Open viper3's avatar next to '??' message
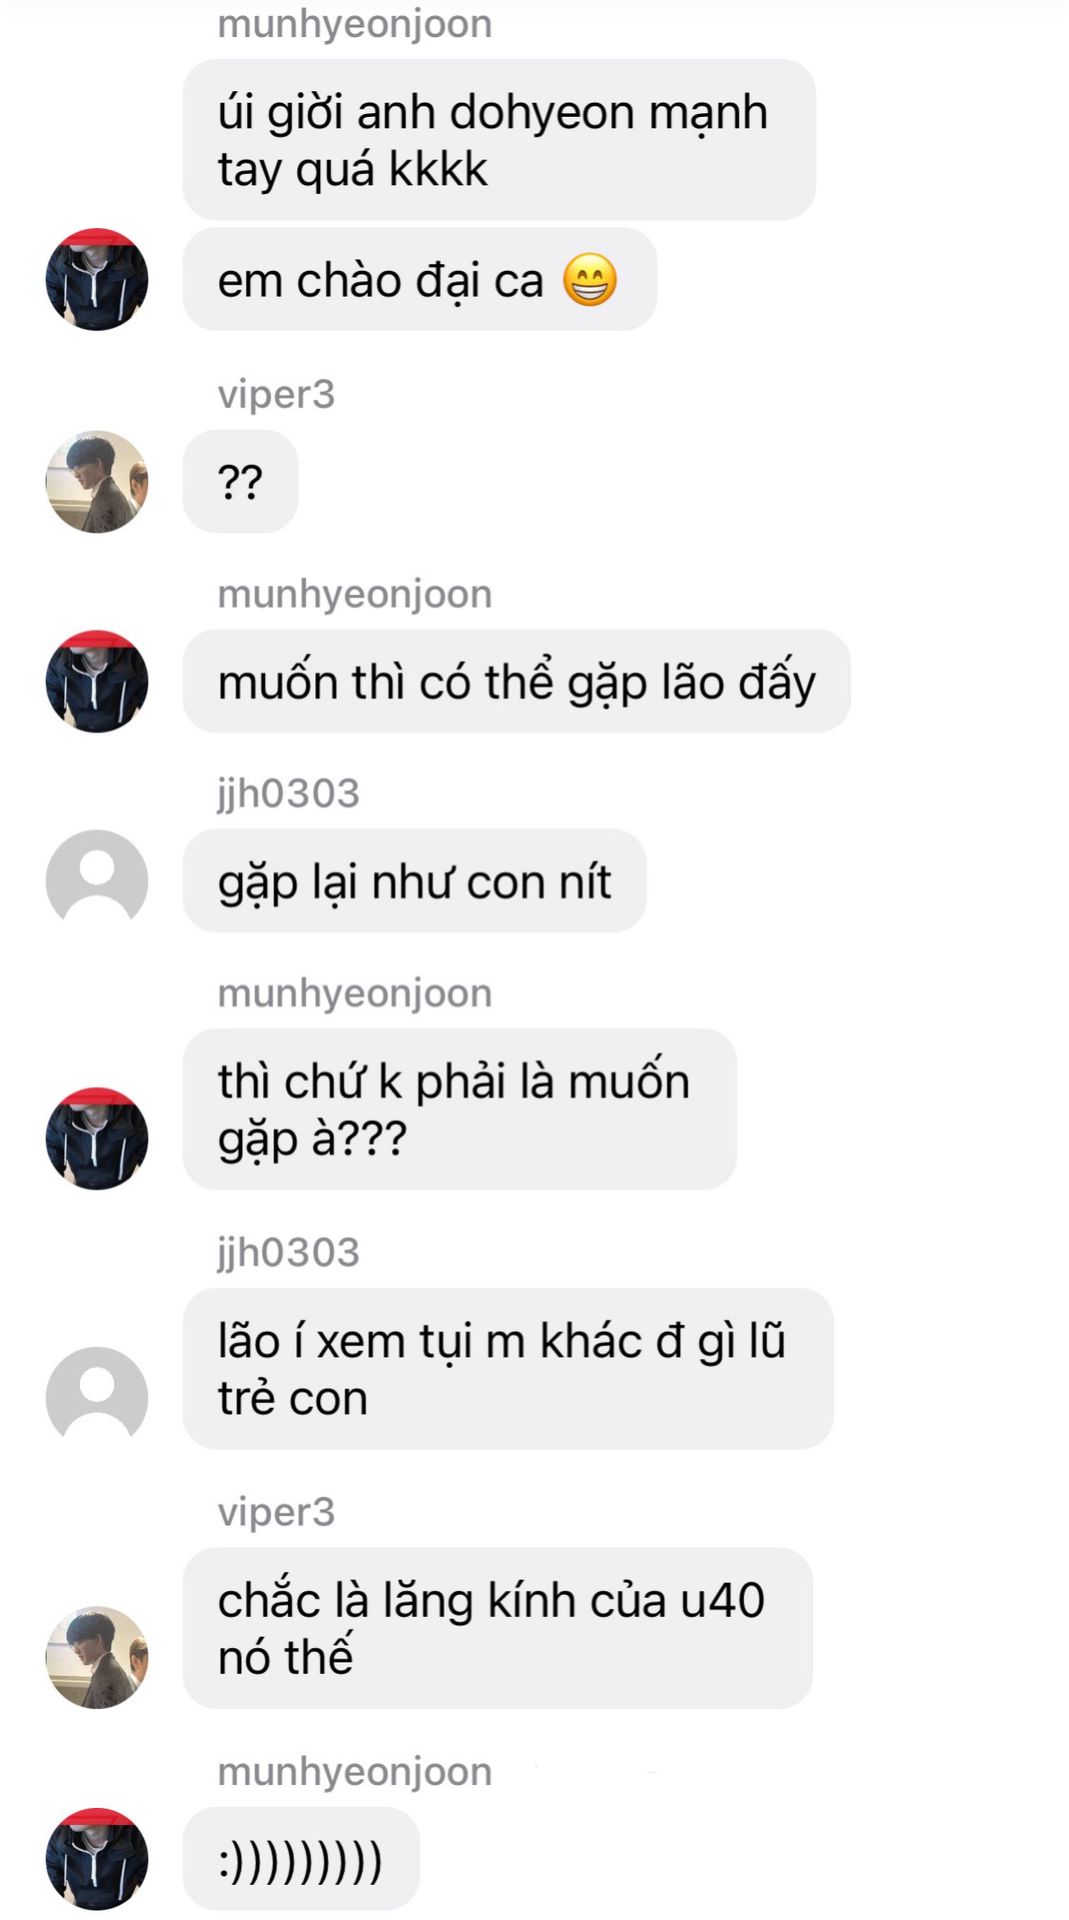Screen dimensions: 1069x1920 pos(97,482)
